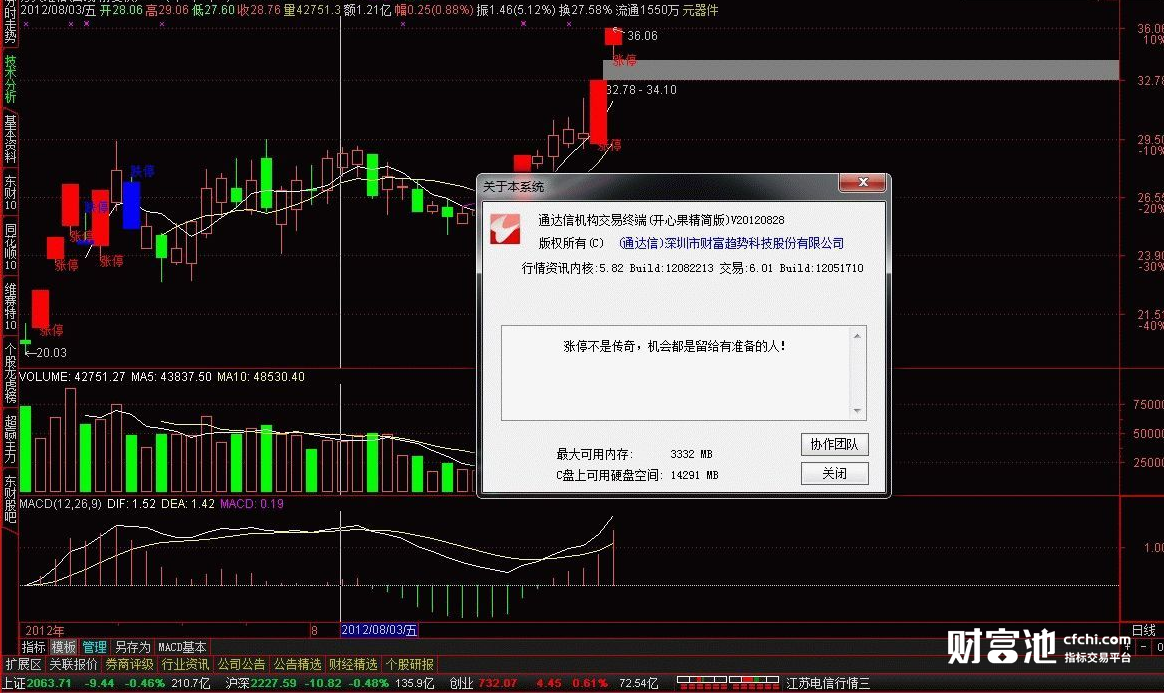This screenshot has height=693, width=1164.
Task: Click the 沪深 index value 2227.59 in the status bar
Action: (273, 683)
